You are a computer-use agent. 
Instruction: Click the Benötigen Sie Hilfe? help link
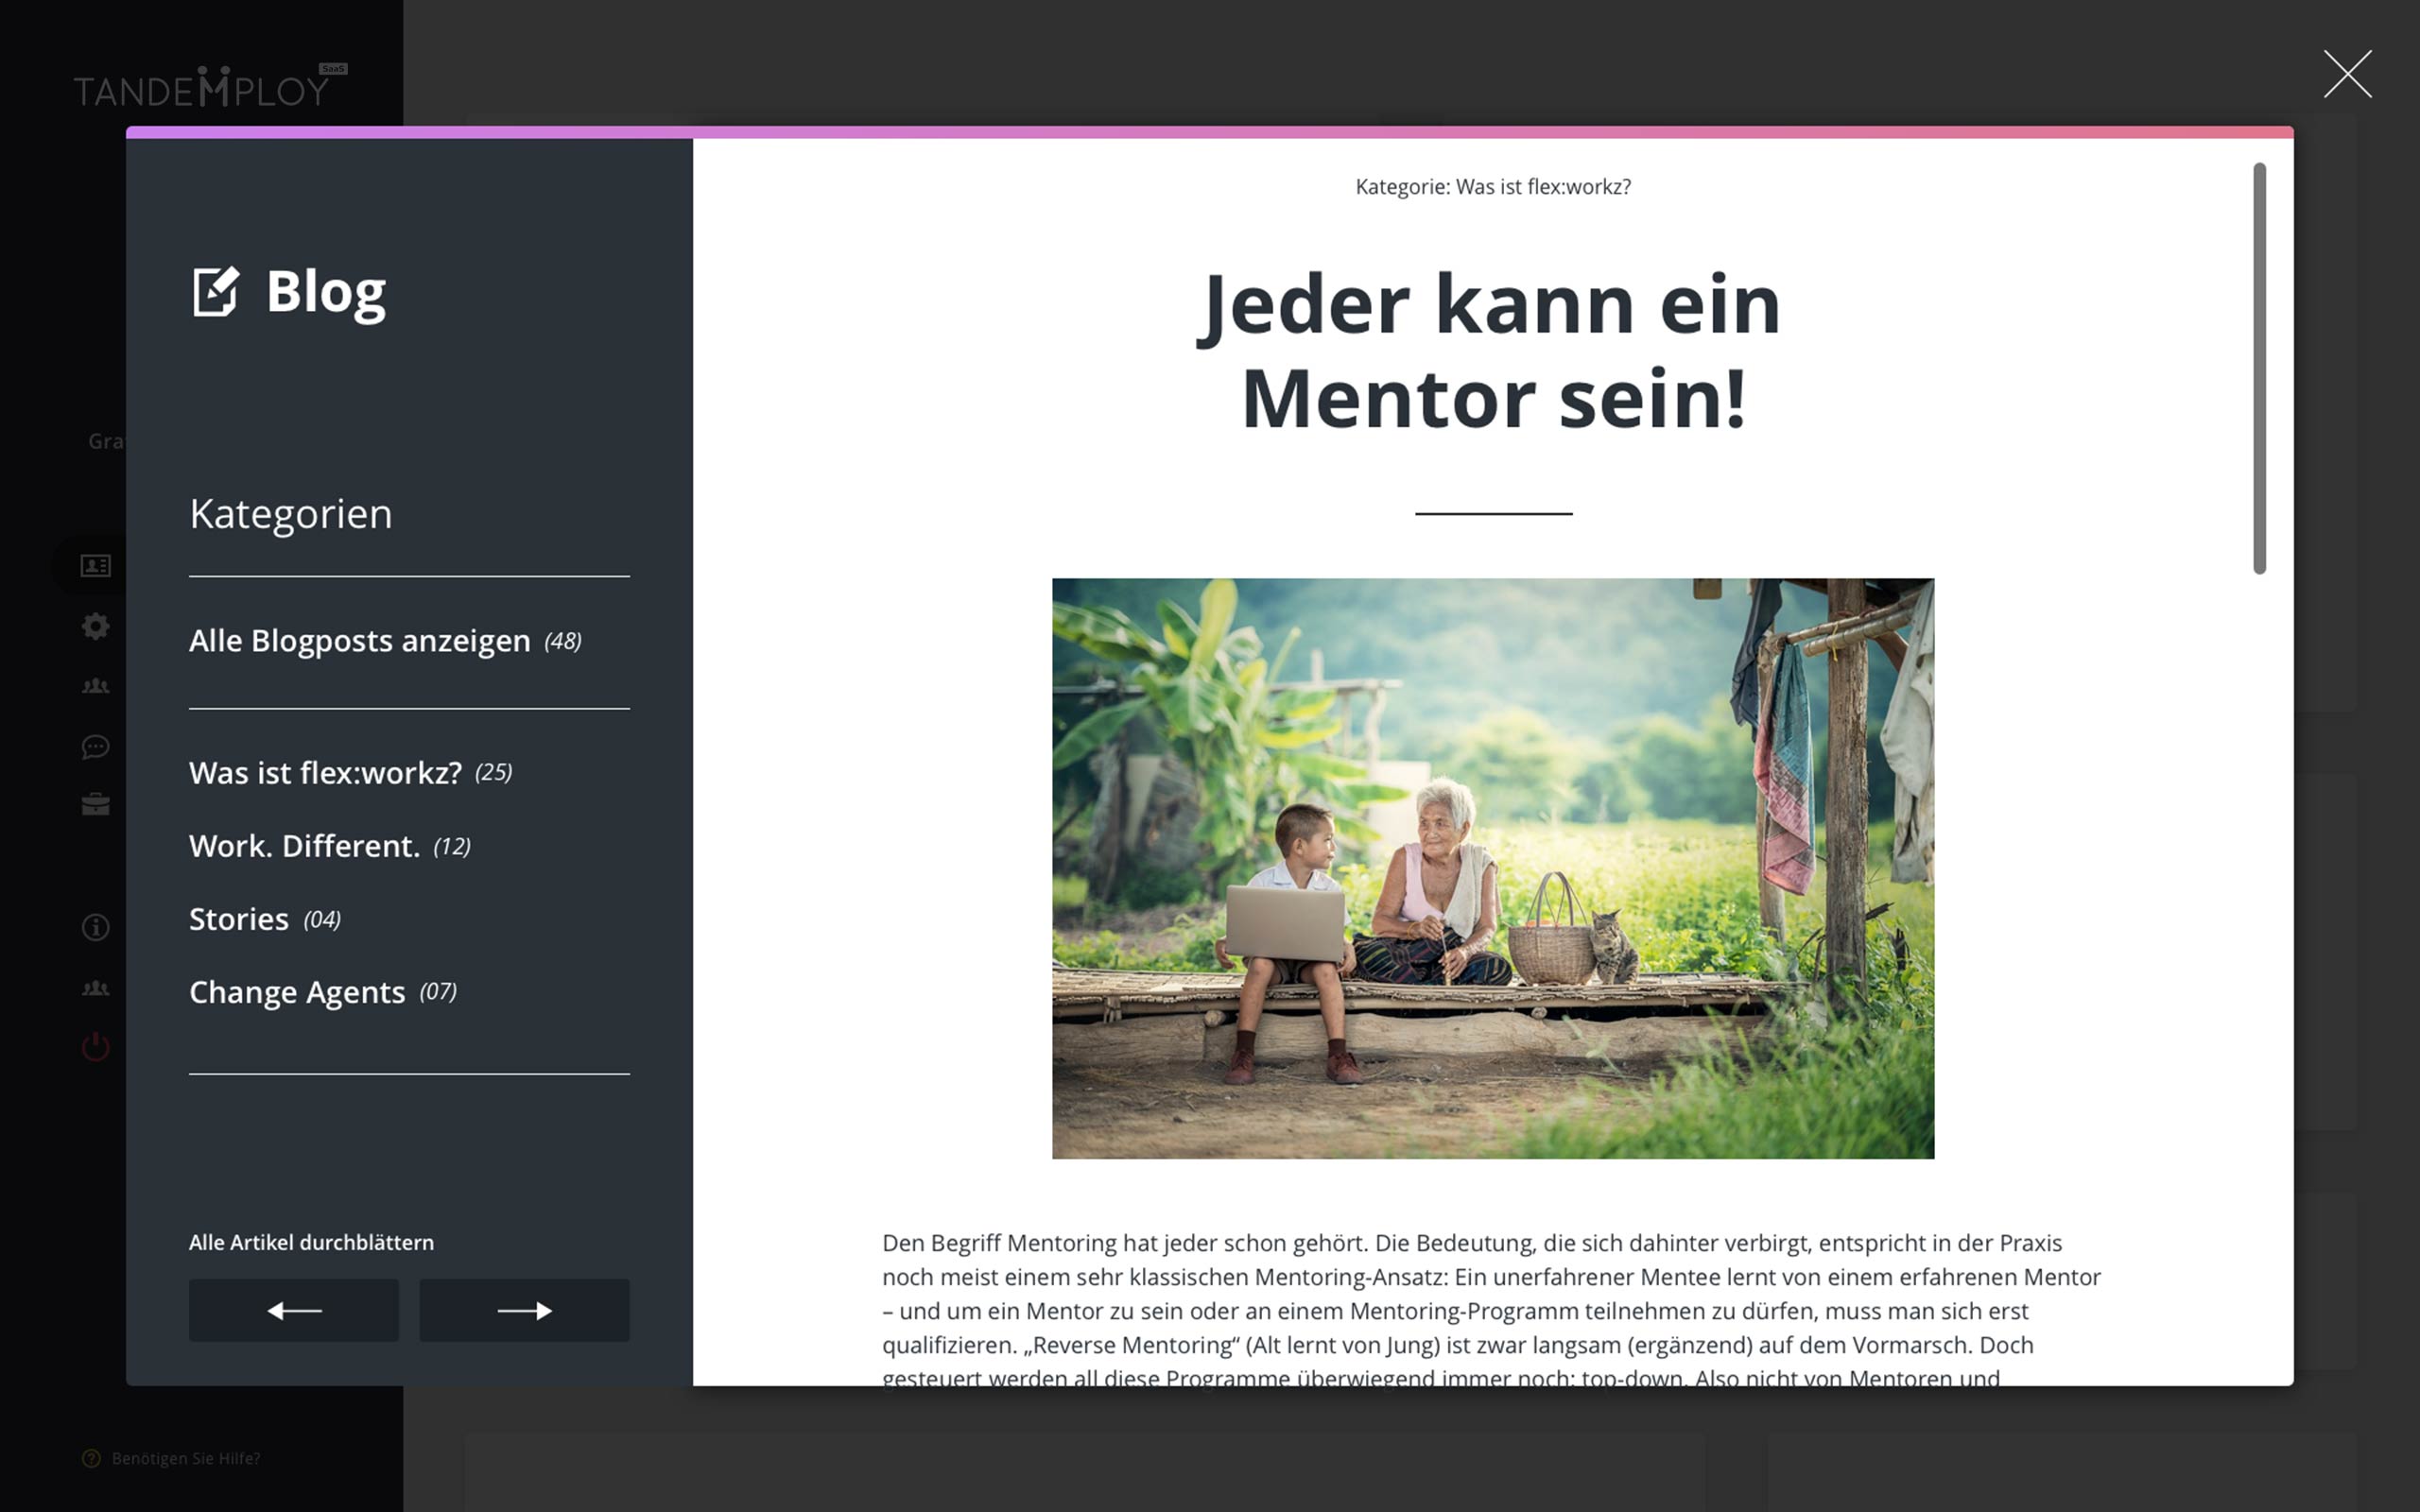pos(186,1458)
